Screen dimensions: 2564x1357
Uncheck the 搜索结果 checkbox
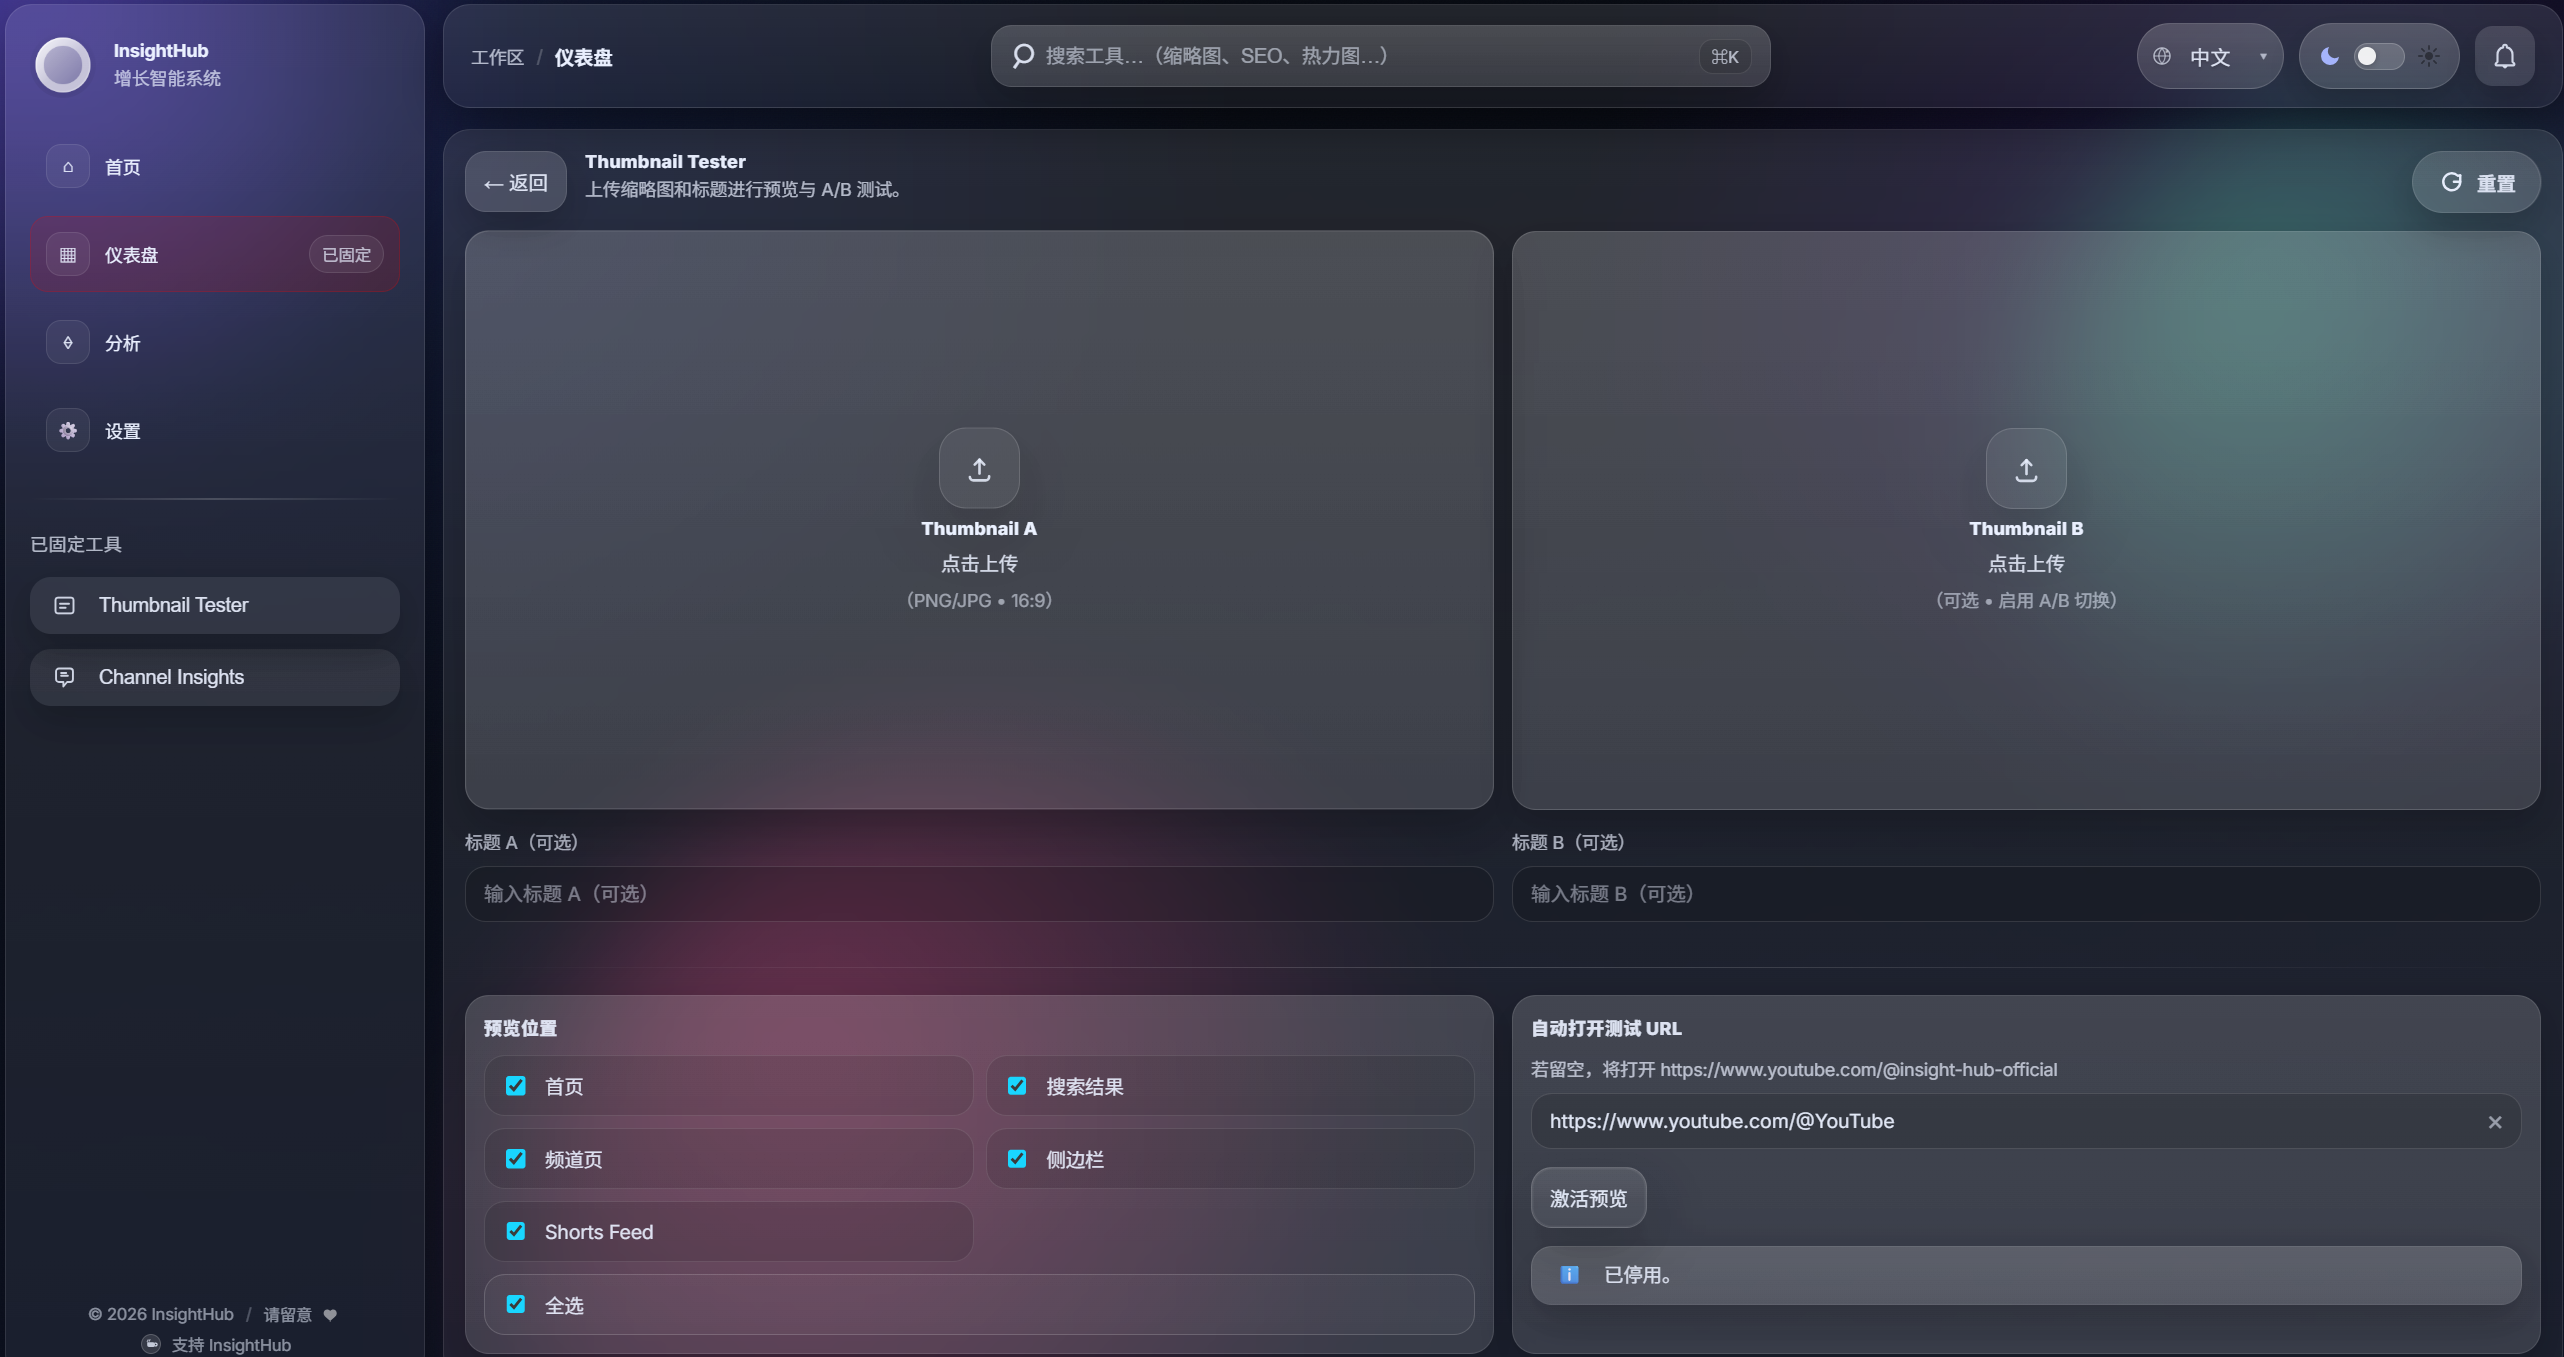pyautogui.click(x=1017, y=1086)
